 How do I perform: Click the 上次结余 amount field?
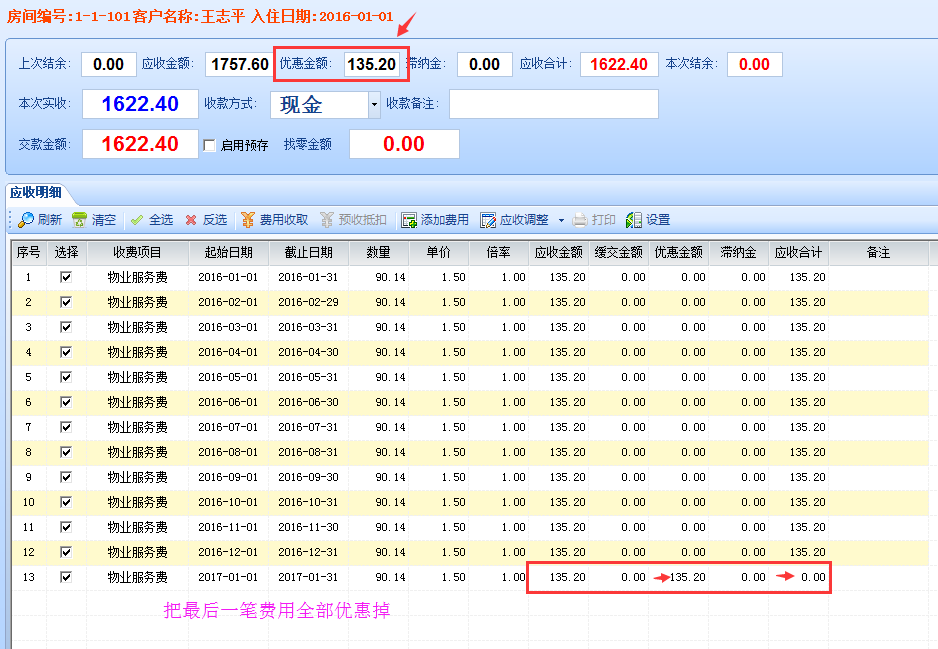(x=108, y=65)
